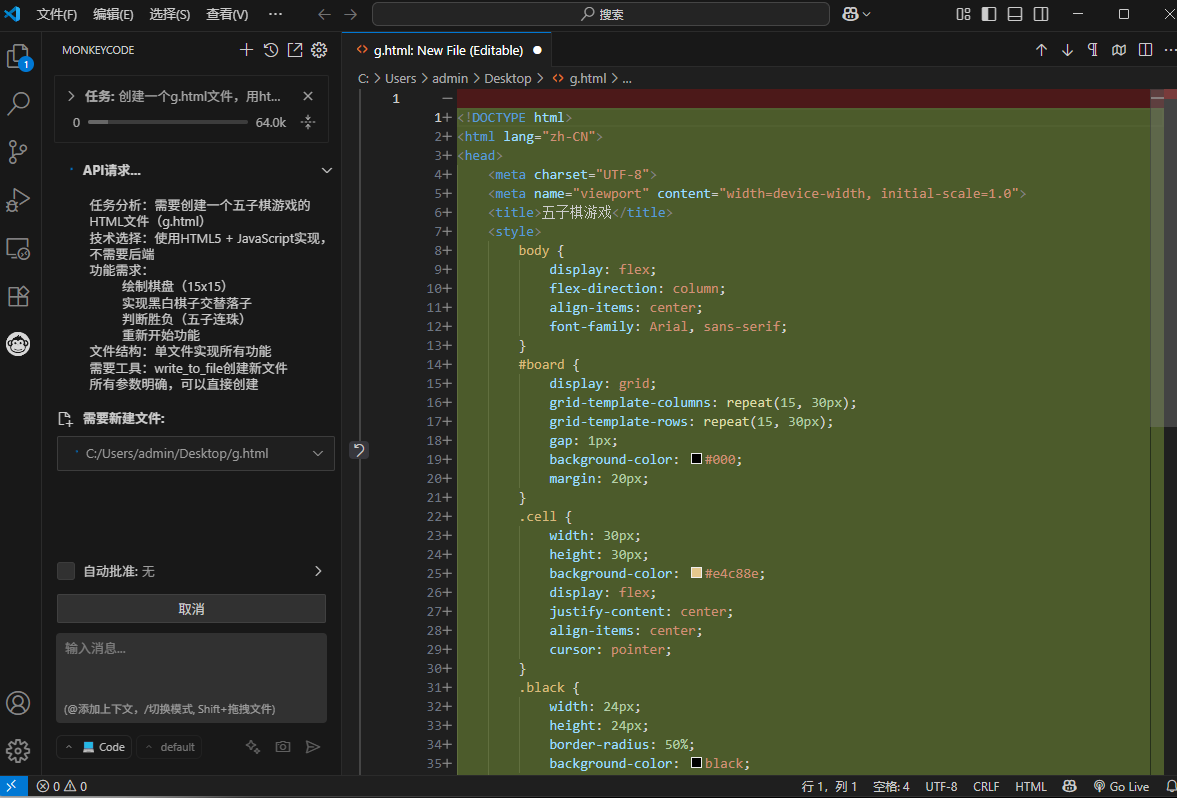Click the title bar search box

coord(601,14)
